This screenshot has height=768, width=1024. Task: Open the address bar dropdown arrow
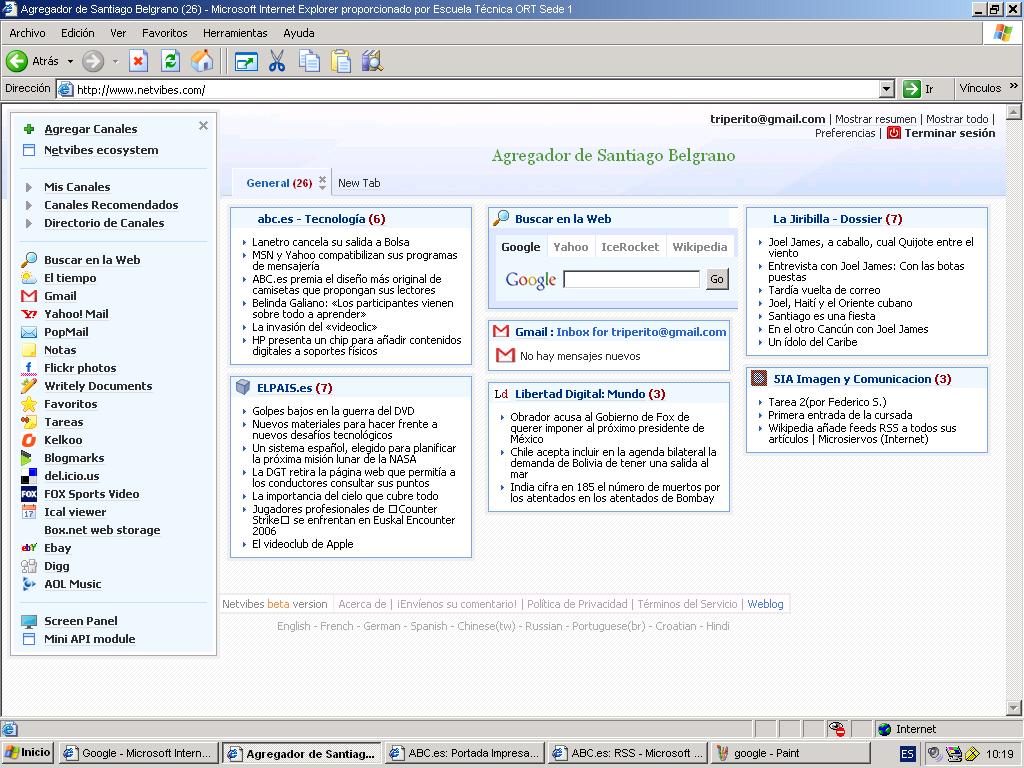coord(886,89)
